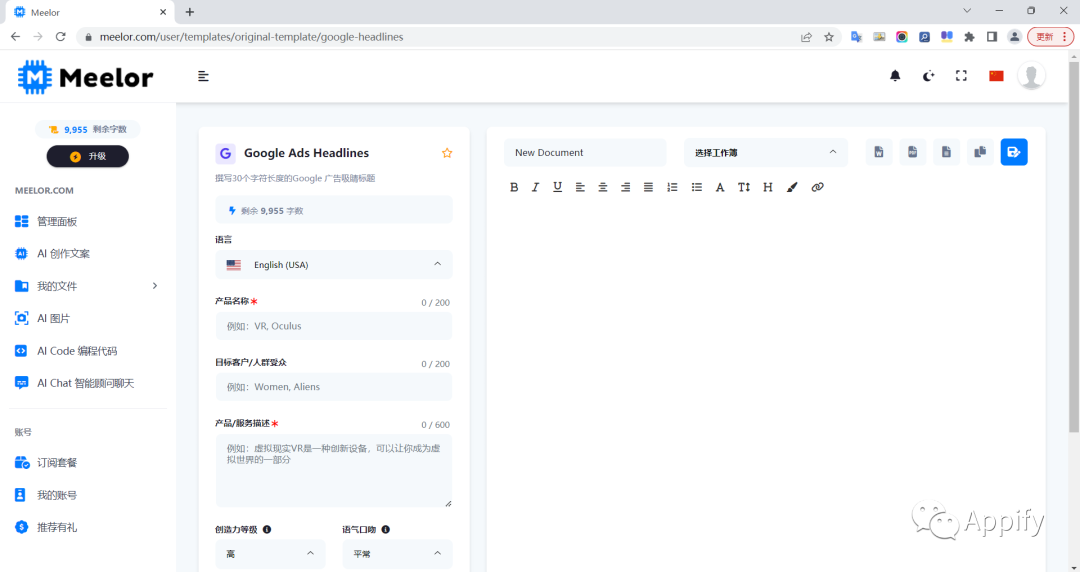This screenshot has width=1080, height=572.
Task: Click the Meelor logo
Action: click(x=85, y=77)
